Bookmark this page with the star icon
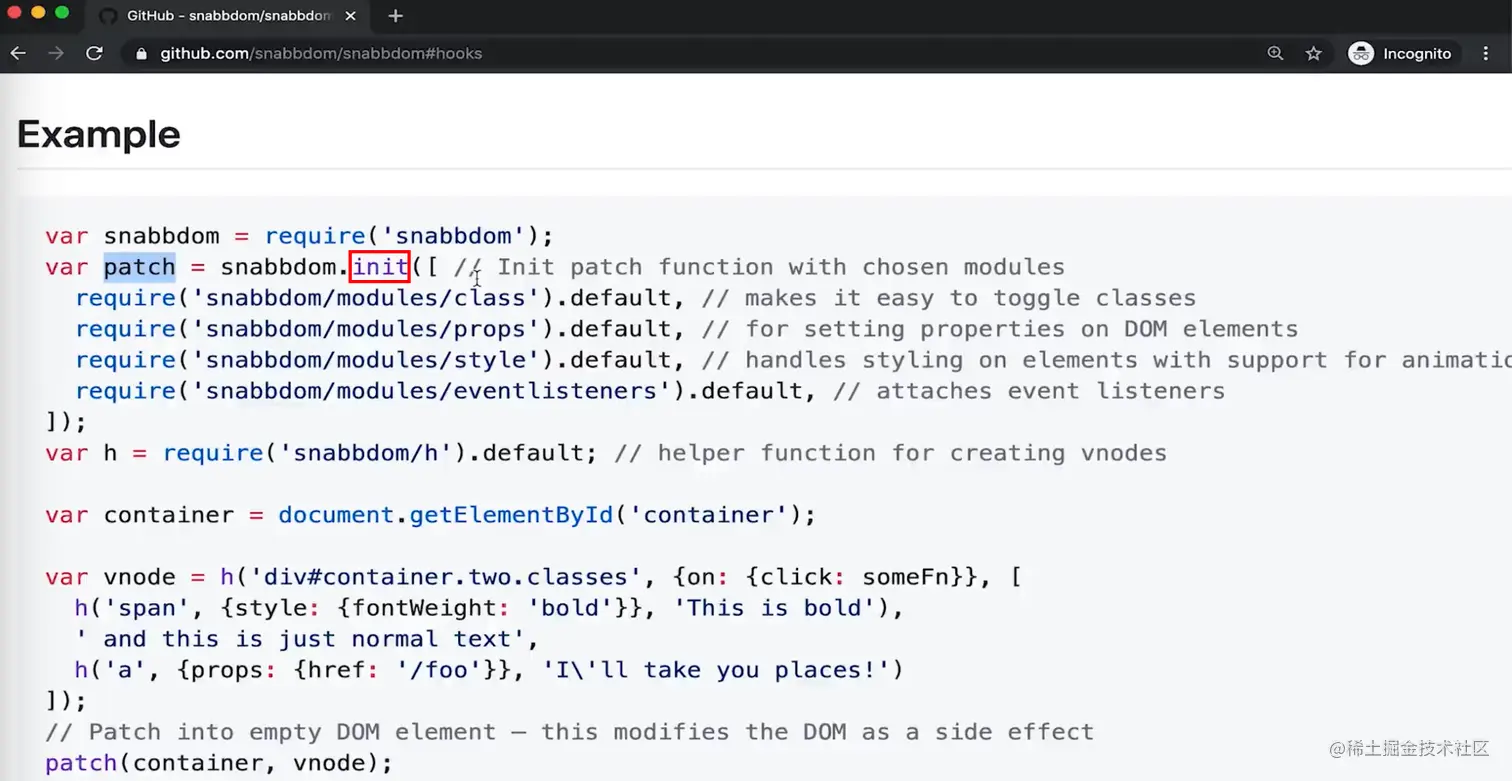The width and height of the screenshot is (1512, 781). [1314, 54]
